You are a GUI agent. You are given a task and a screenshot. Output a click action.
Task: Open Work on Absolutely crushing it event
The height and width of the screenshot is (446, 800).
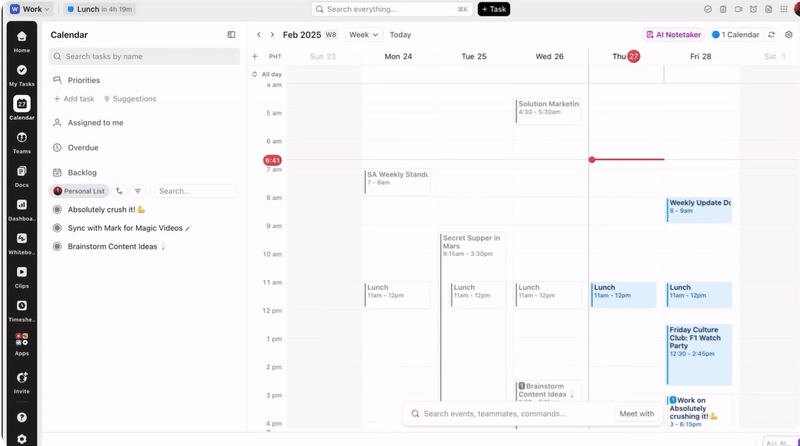pyautogui.click(x=699, y=411)
